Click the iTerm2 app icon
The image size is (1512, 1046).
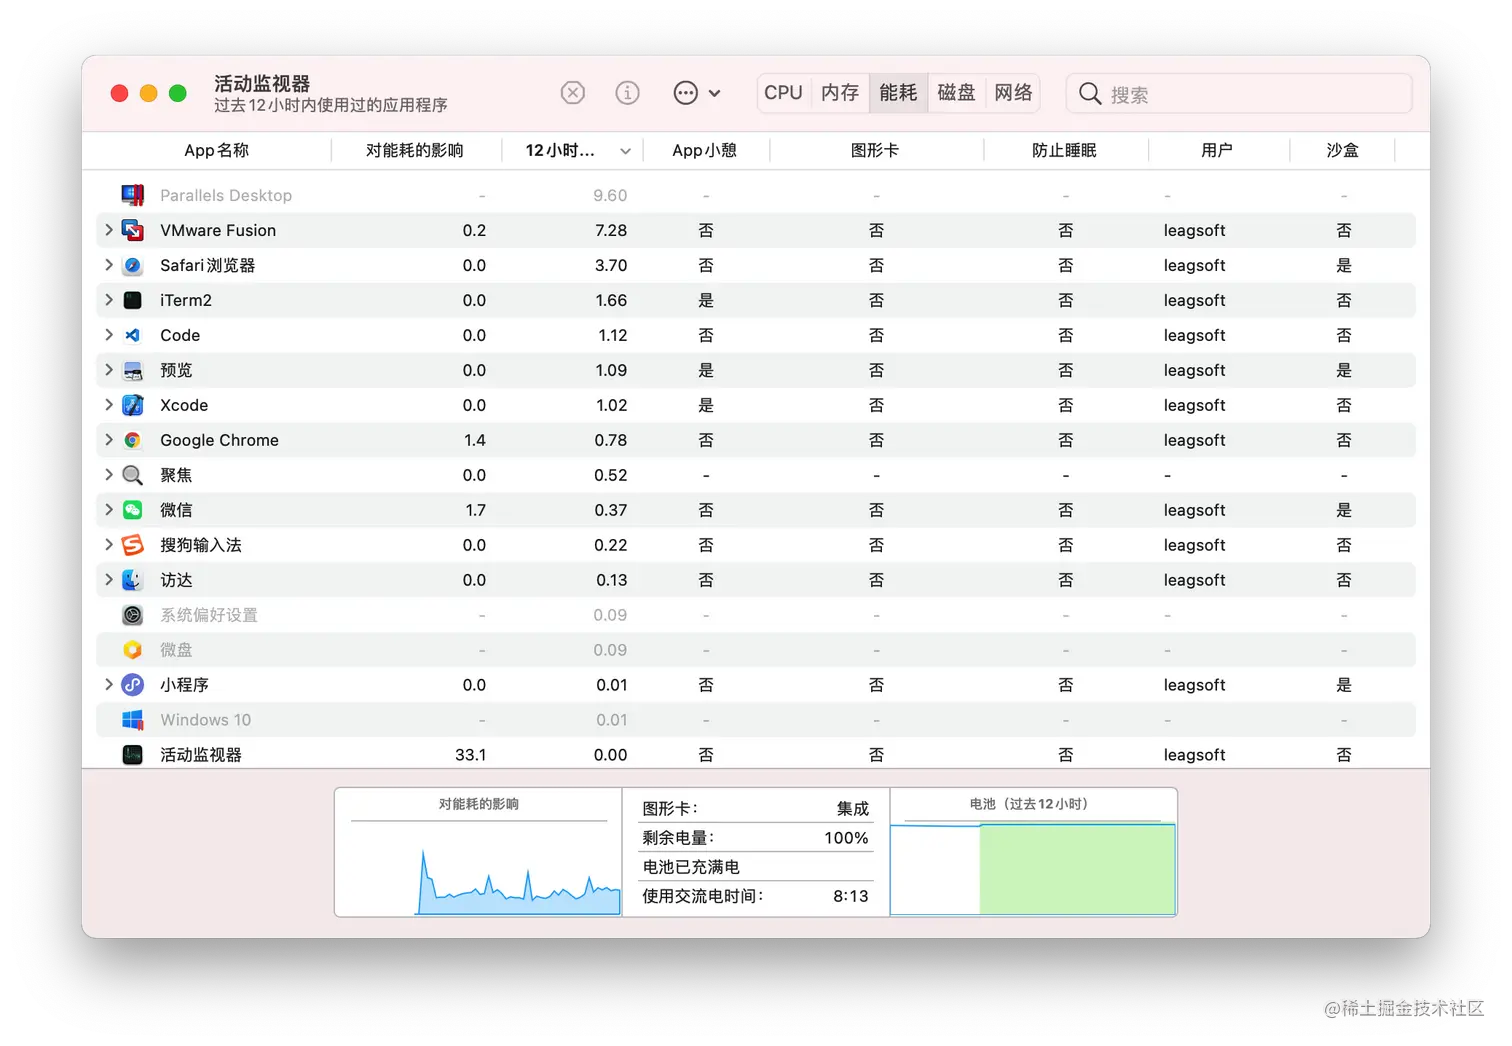click(x=132, y=300)
